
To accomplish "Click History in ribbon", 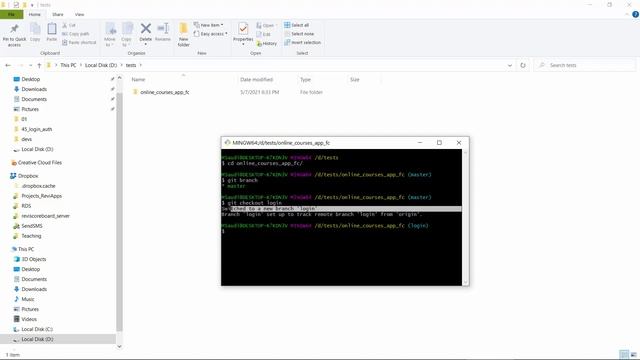I will 267,43.
